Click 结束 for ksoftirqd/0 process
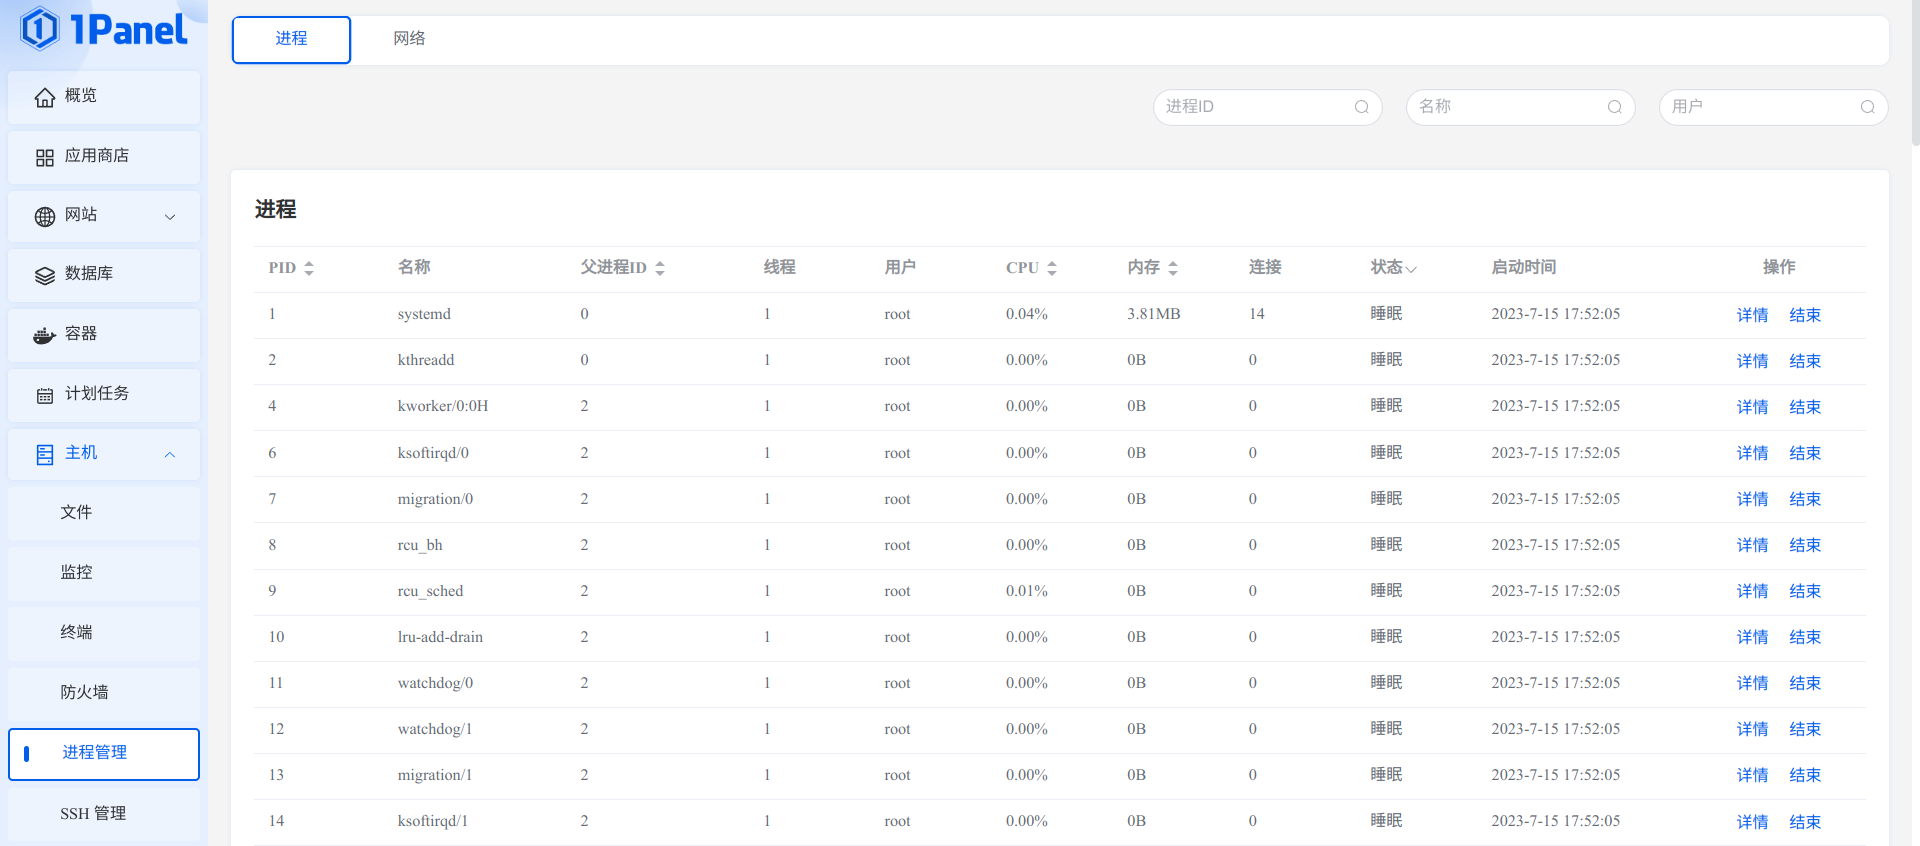Image resolution: width=1920 pixels, height=846 pixels. (x=1805, y=453)
